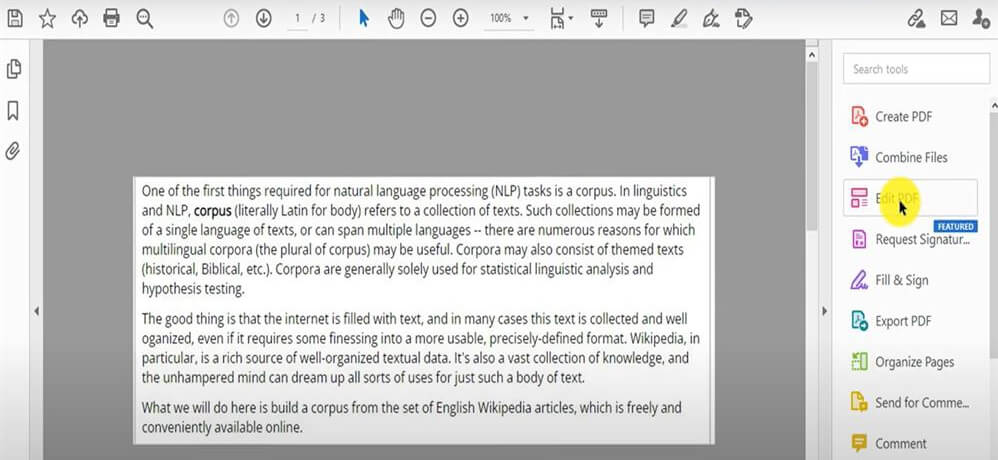Click the Save file icon

click(x=14, y=18)
